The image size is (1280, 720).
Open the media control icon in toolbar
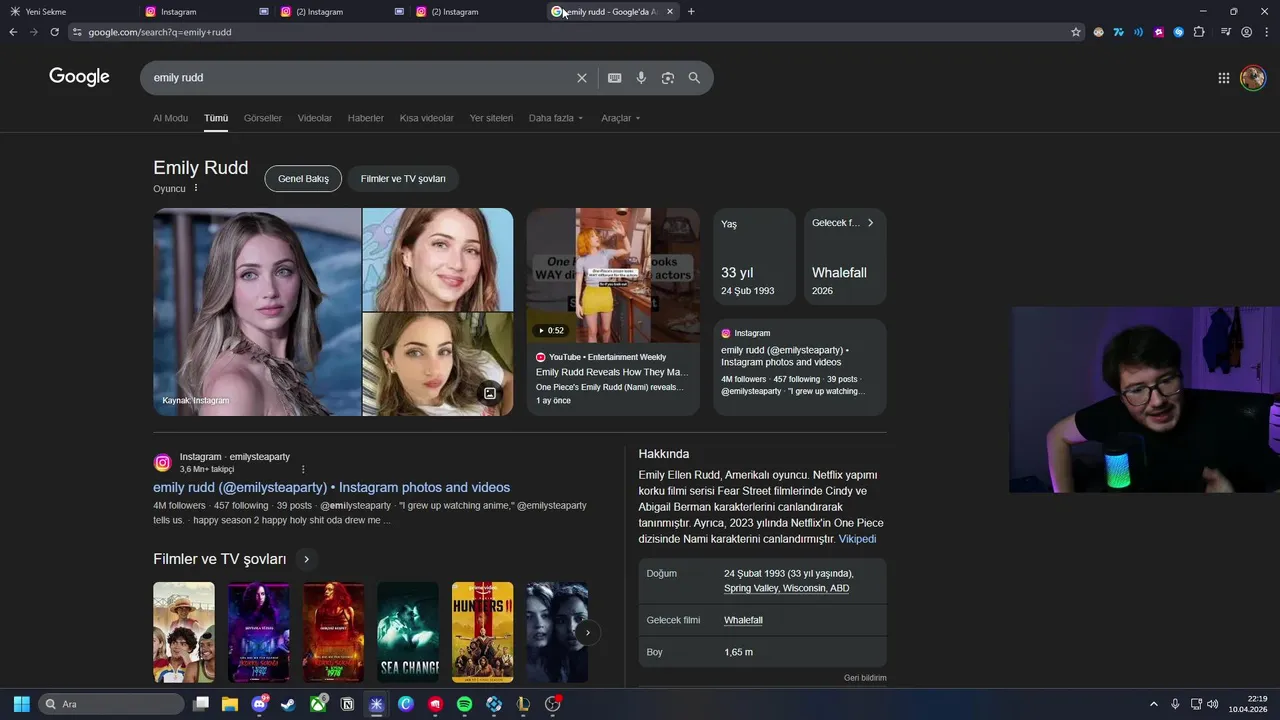point(1226,32)
